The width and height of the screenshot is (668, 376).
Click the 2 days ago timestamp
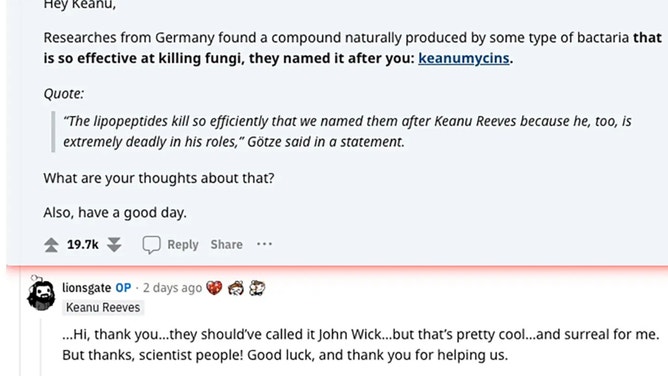click(x=172, y=288)
